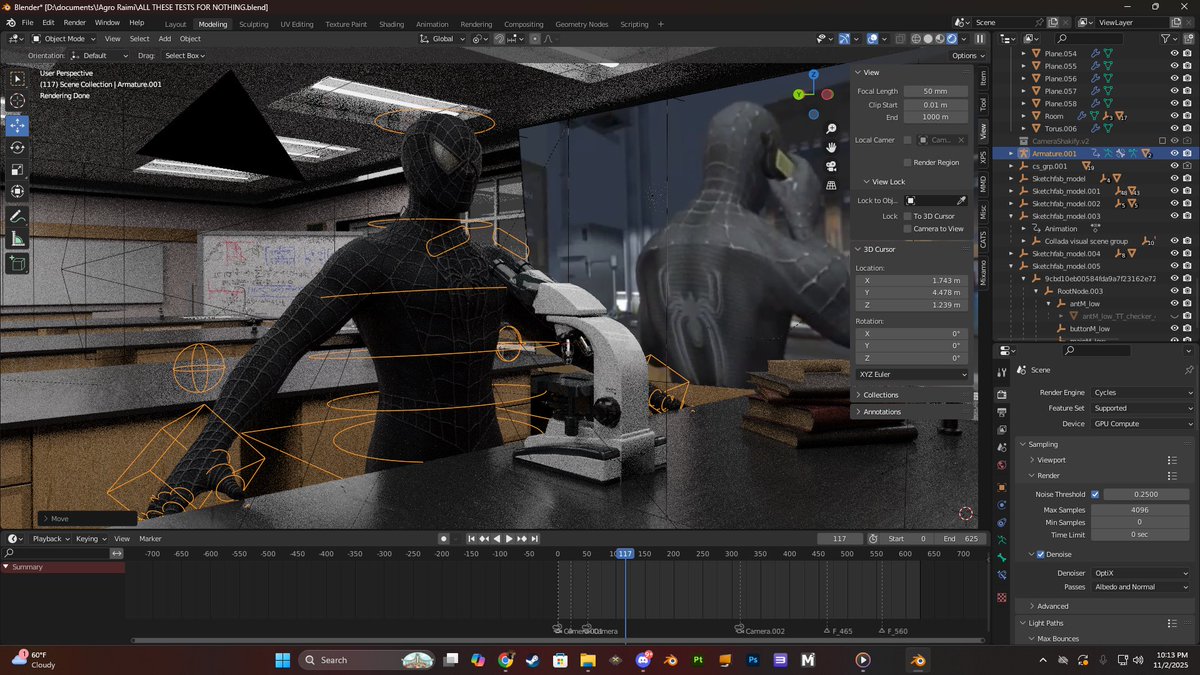The height and width of the screenshot is (675, 1200).
Task: Open the Object Mode dropdown
Action: (65, 39)
